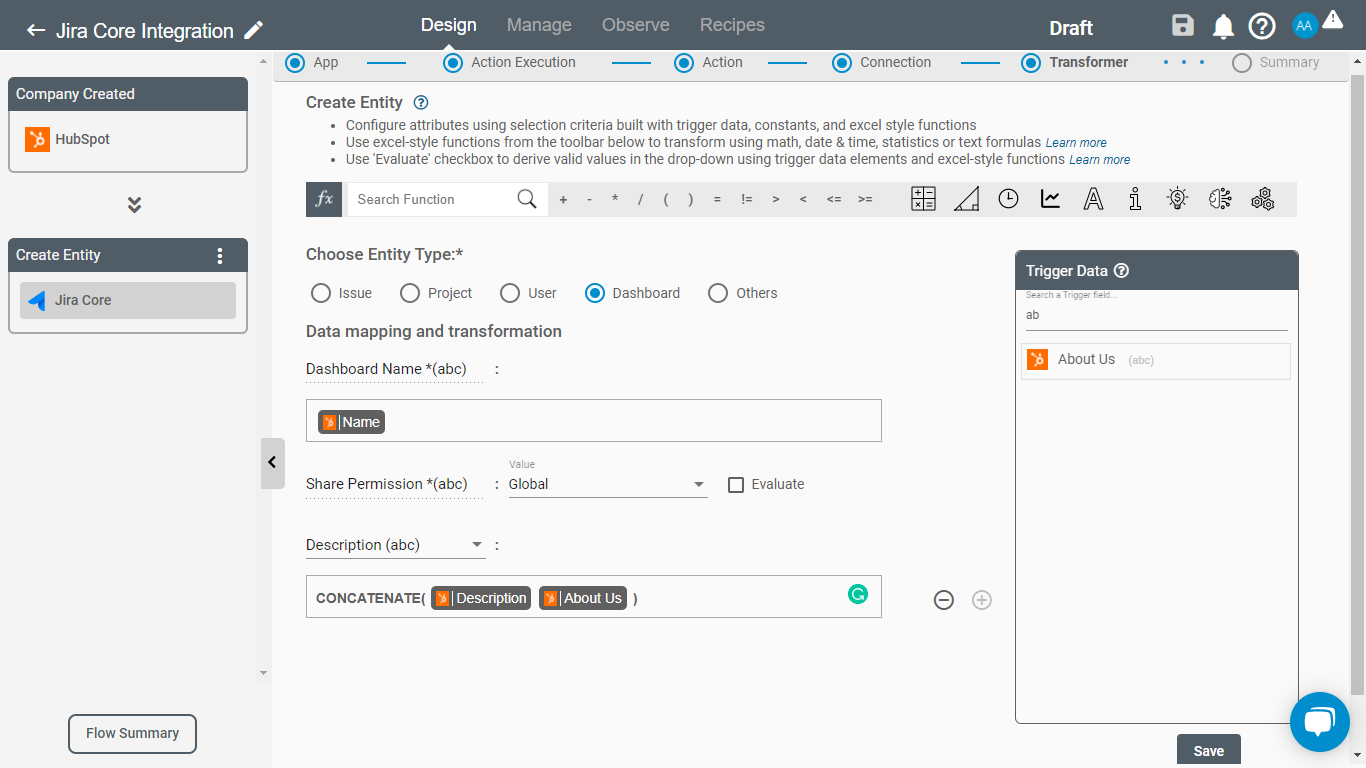Select About Us trigger field result
1366x768 pixels.
(1156, 360)
